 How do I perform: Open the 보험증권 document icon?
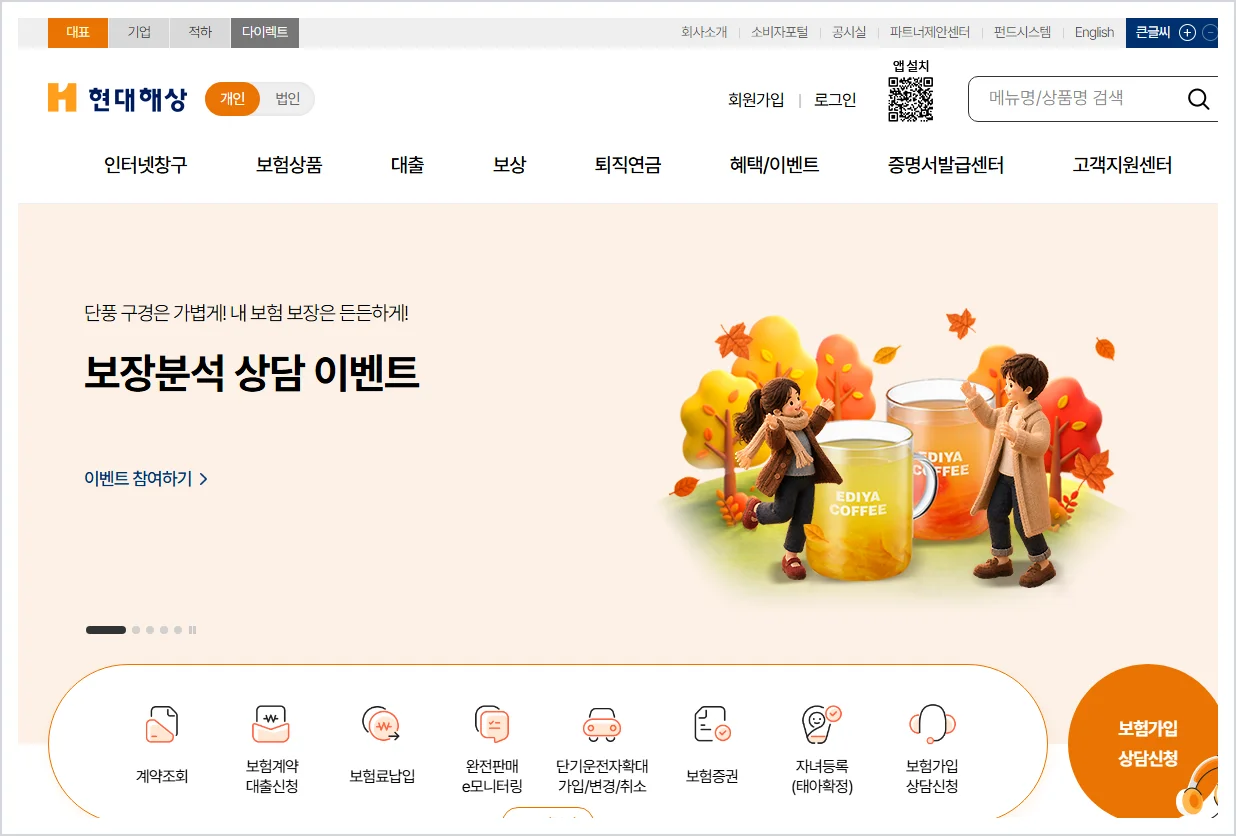[712, 724]
